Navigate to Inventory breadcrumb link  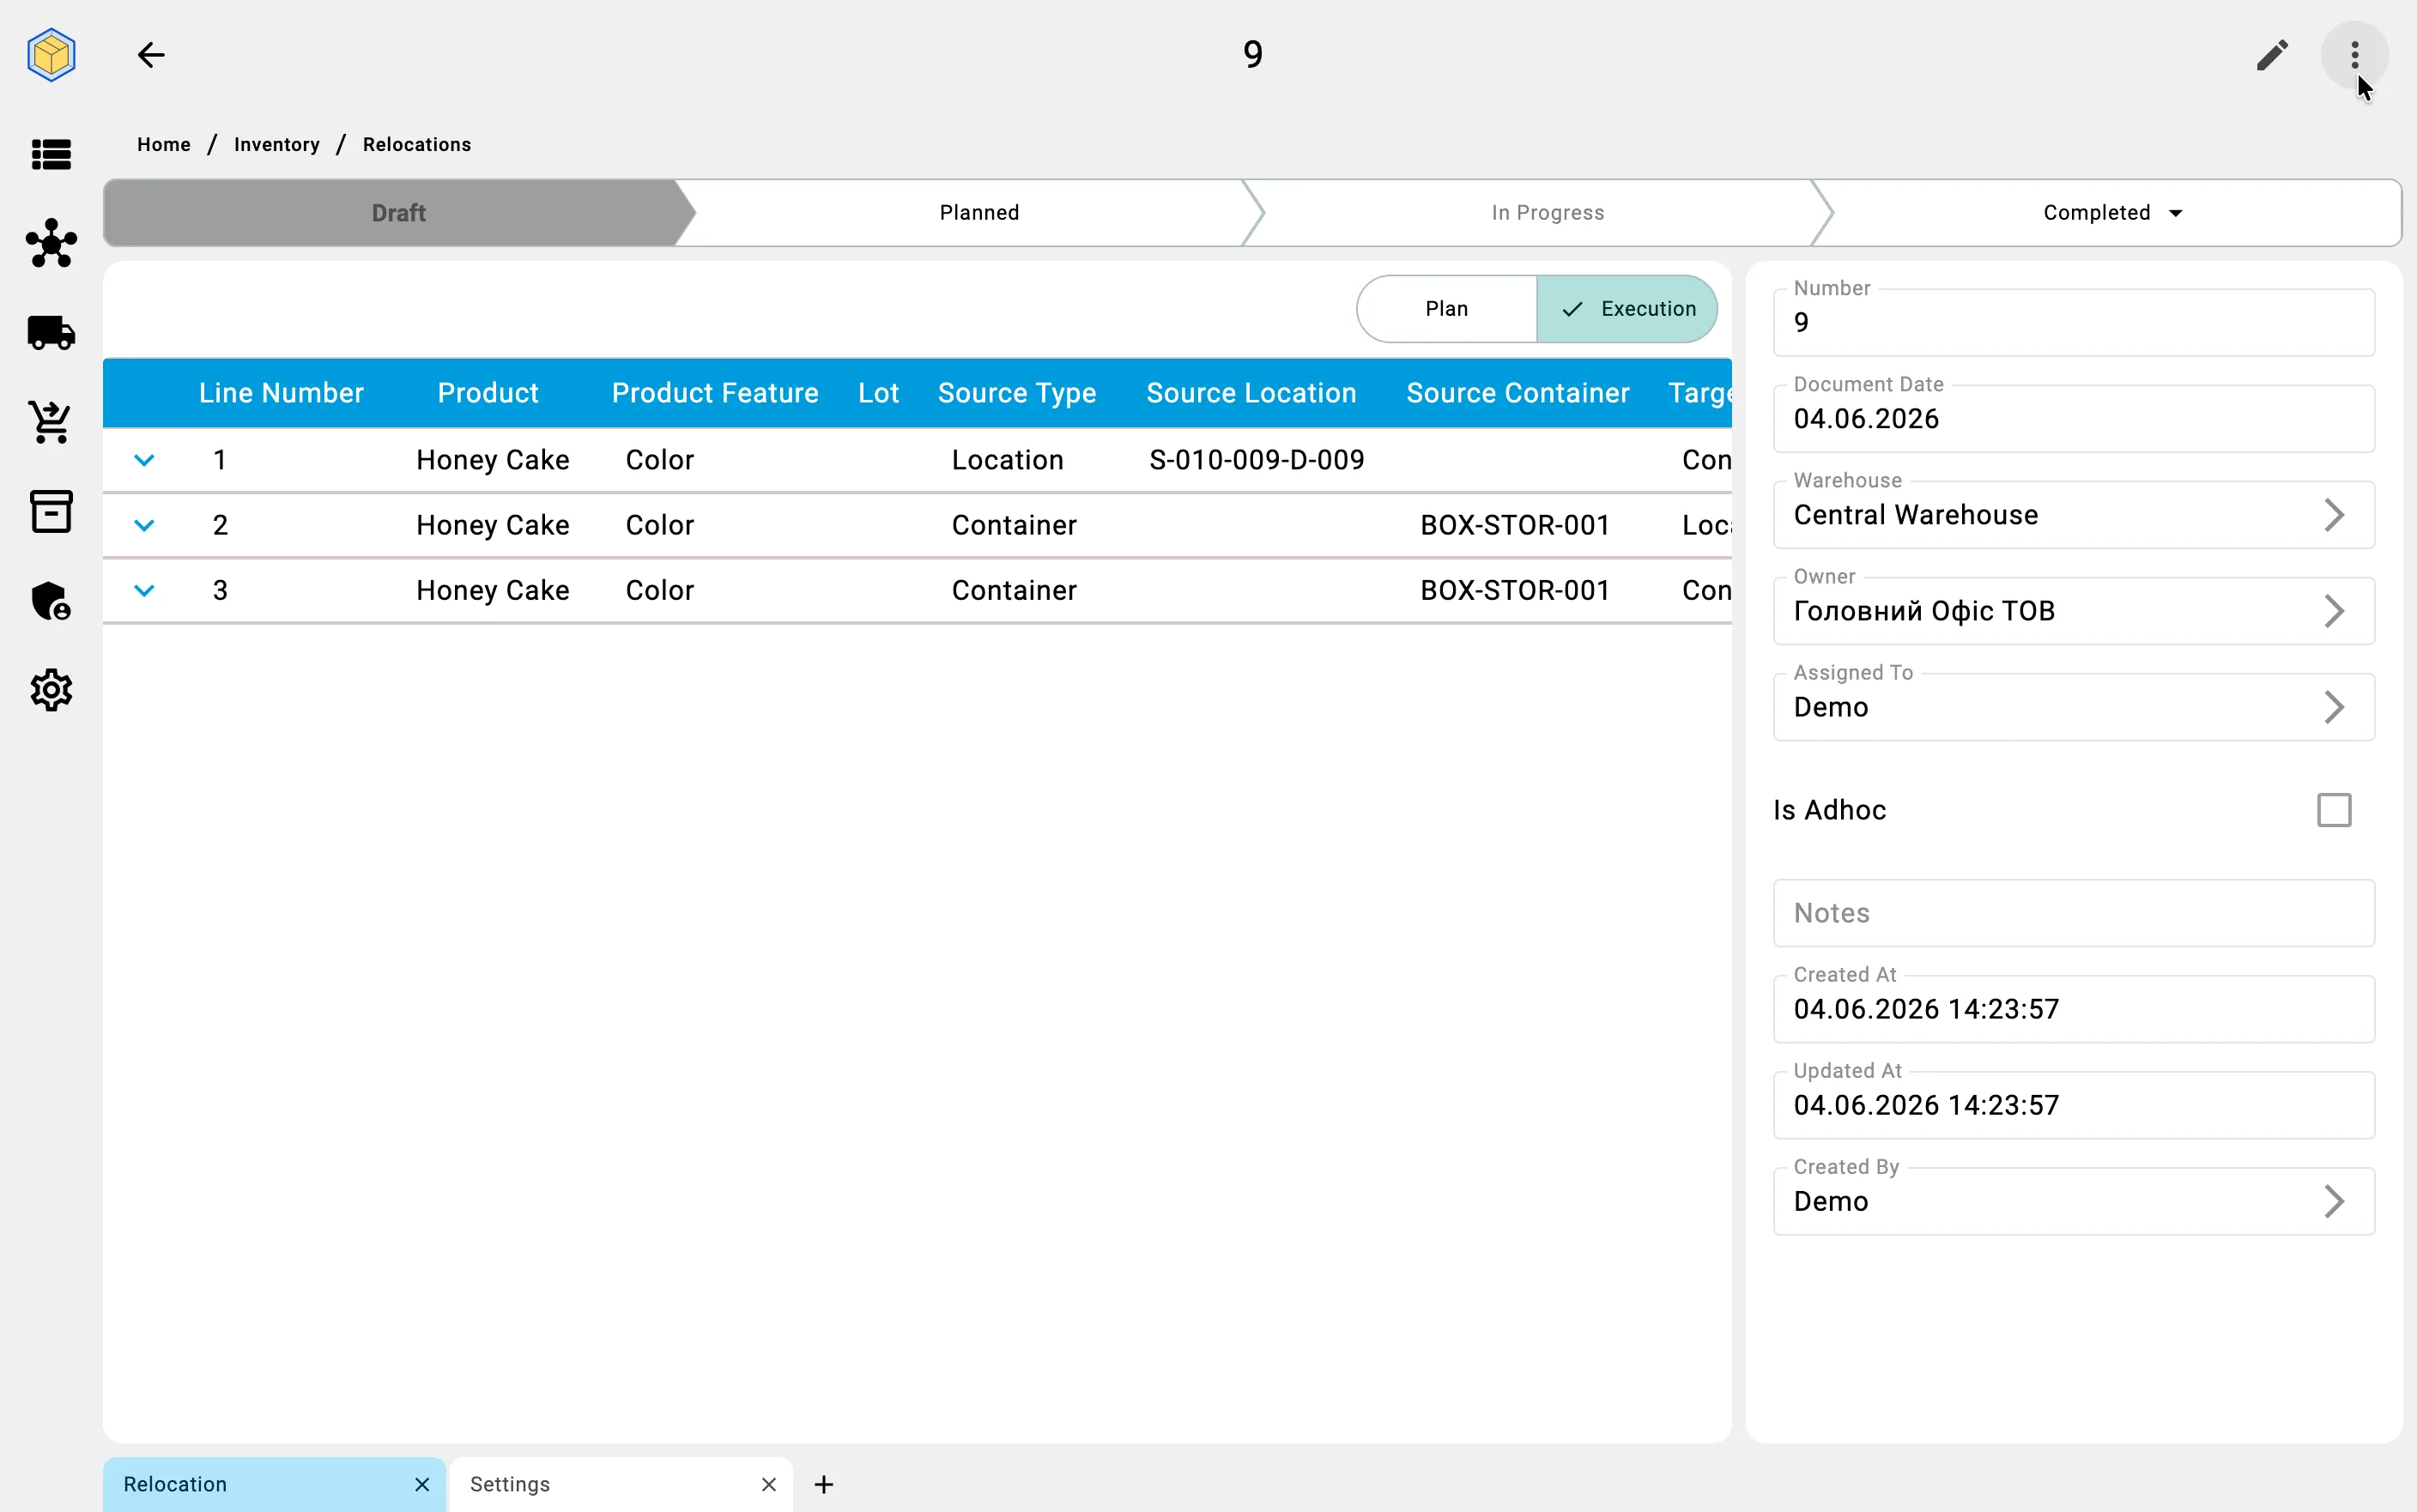coord(277,145)
